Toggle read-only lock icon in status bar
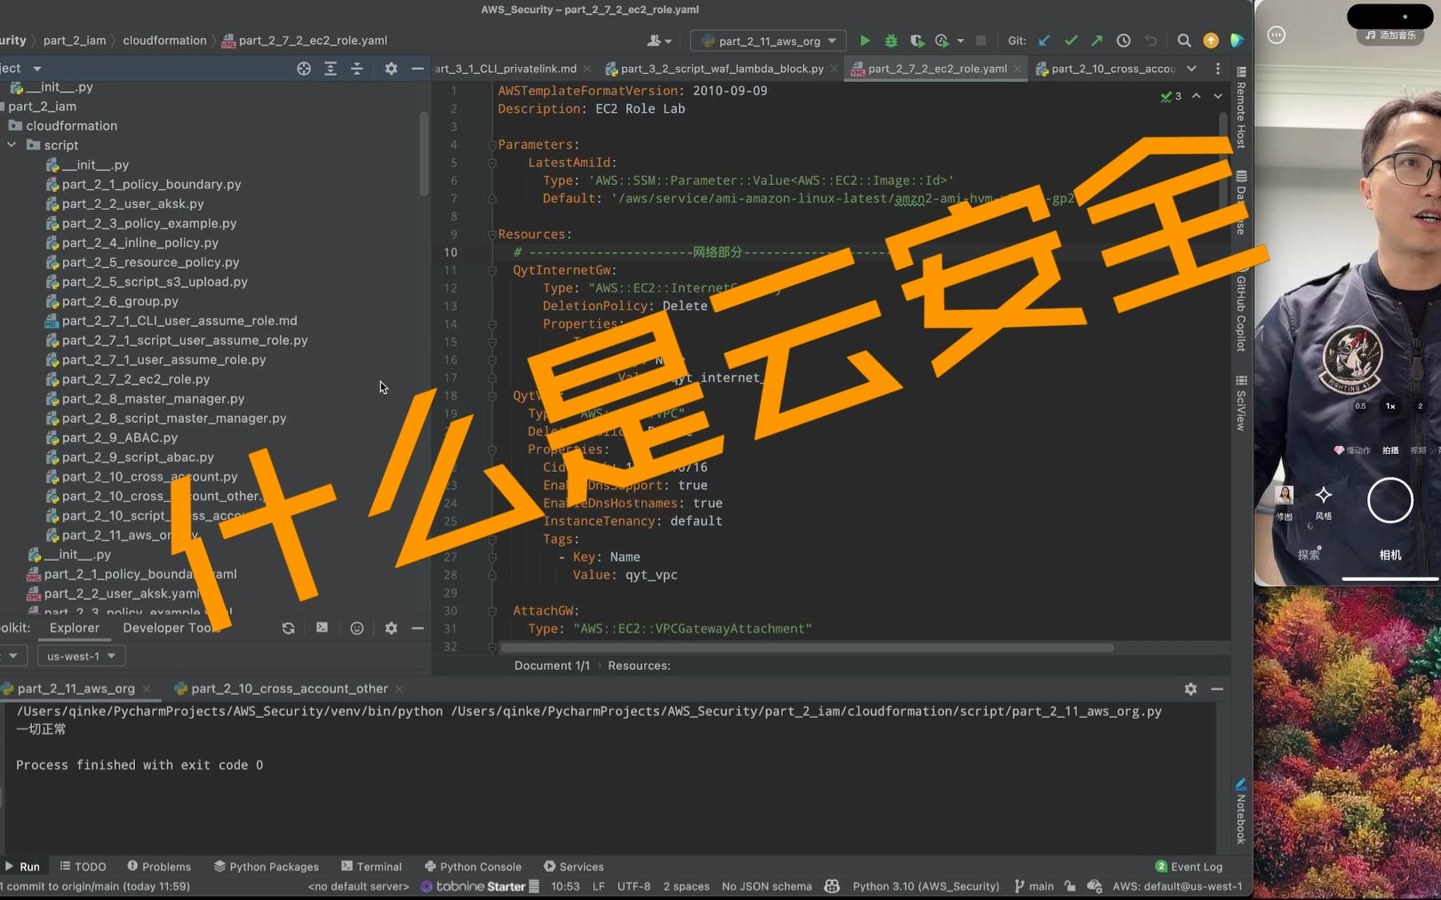 coord(1070,886)
